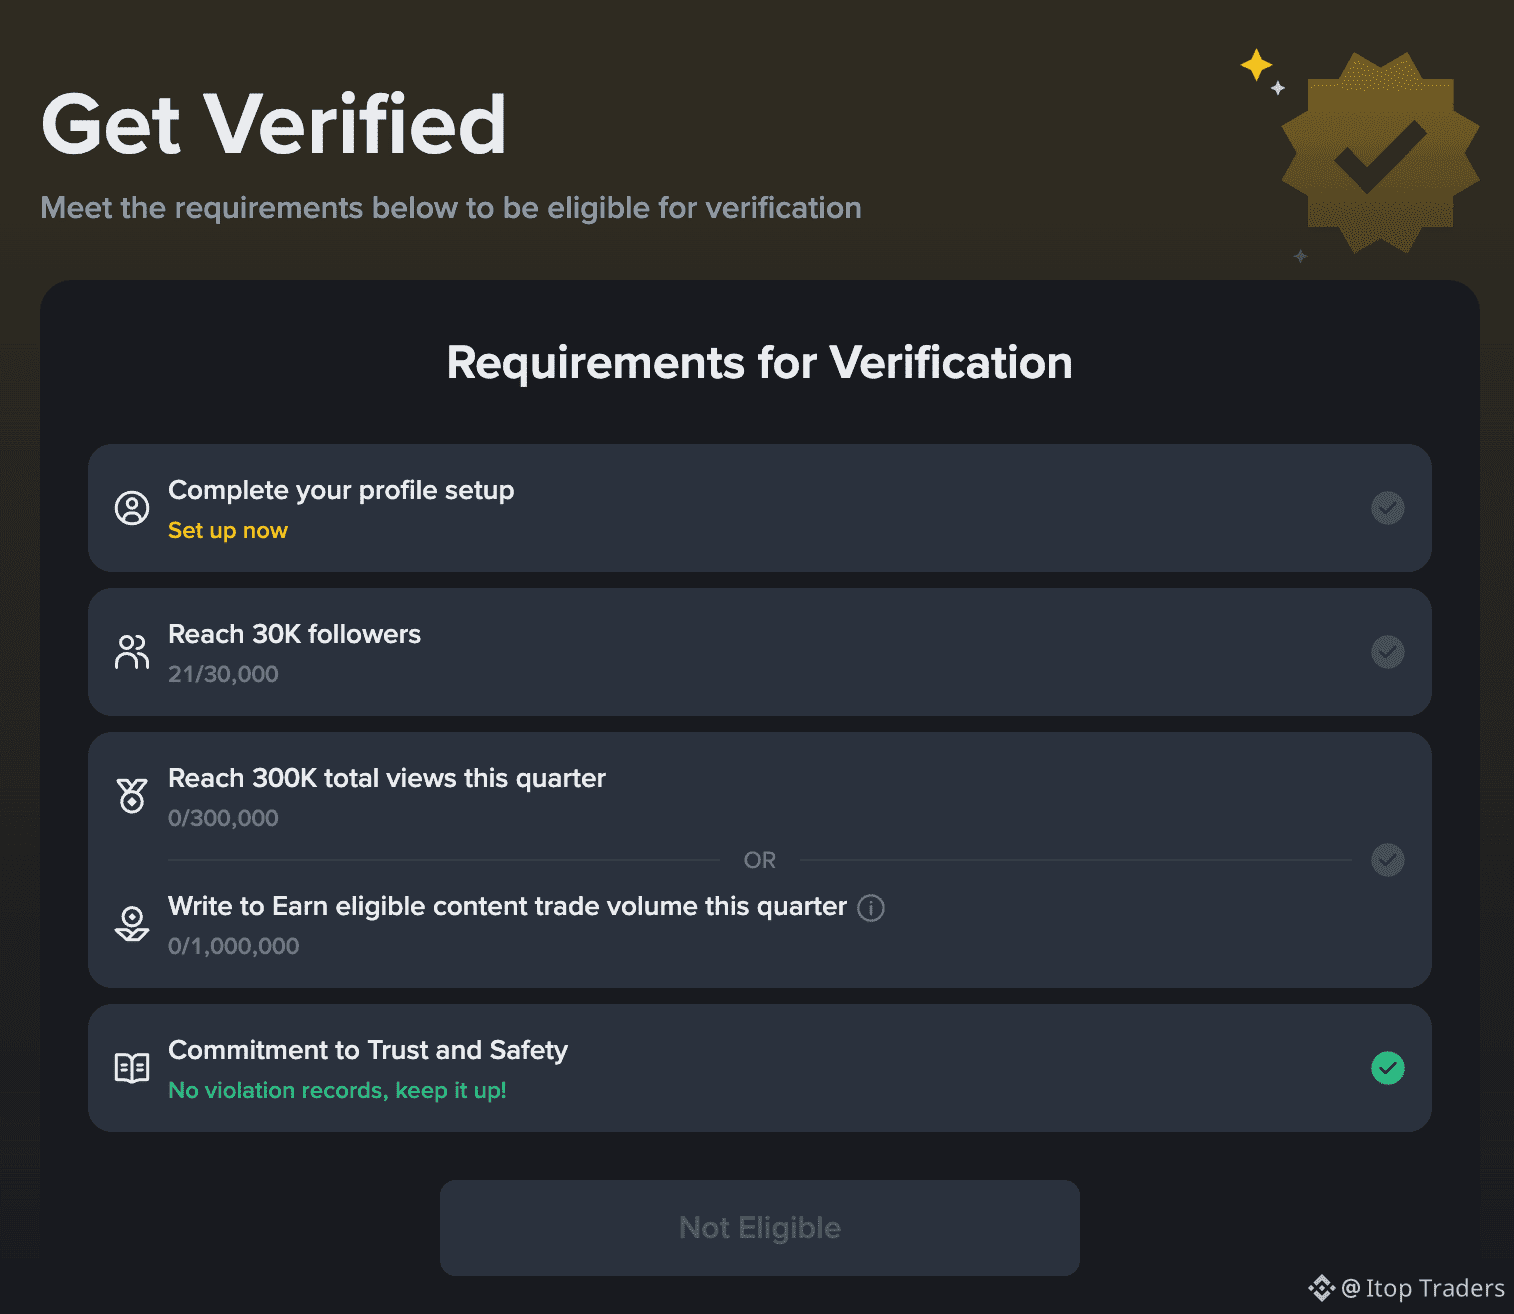The height and width of the screenshot is (1314, 1514).
Task: Click the Binance logo in the watermark
Action: click(1321, 1288)
